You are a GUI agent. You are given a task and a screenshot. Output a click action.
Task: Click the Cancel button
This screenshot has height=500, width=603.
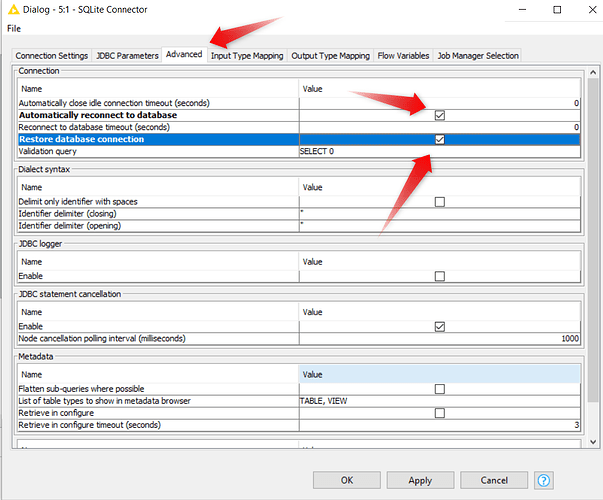click(494, 480)
